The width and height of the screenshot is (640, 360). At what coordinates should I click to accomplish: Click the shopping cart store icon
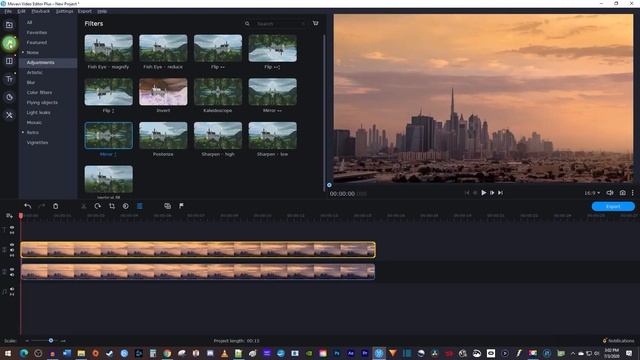pos(316,23)
